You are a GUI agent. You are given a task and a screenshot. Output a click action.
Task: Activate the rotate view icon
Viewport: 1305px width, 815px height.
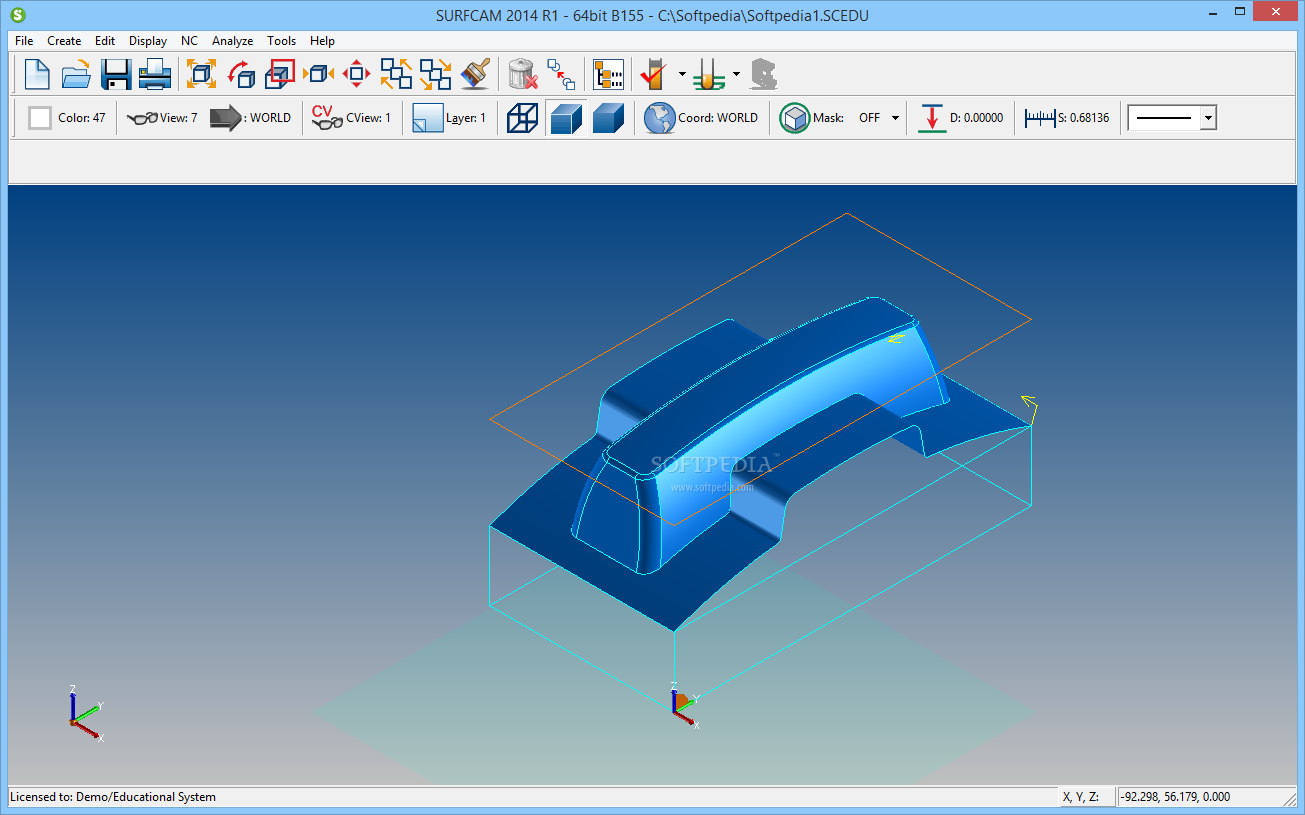(x=241, y=74)
